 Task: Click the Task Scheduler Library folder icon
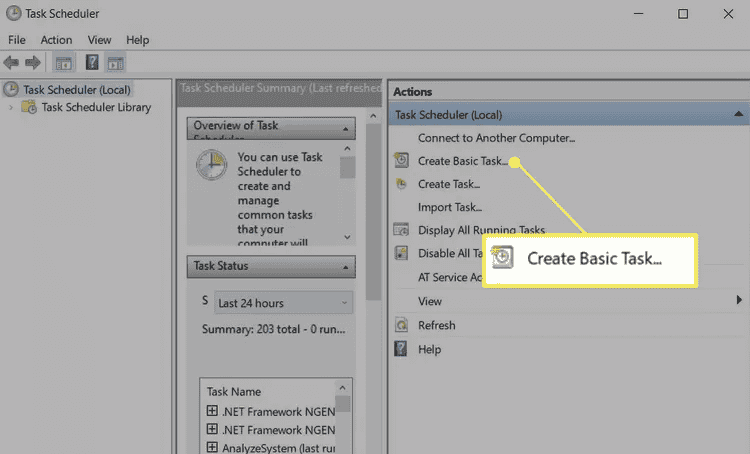(29, 107)
